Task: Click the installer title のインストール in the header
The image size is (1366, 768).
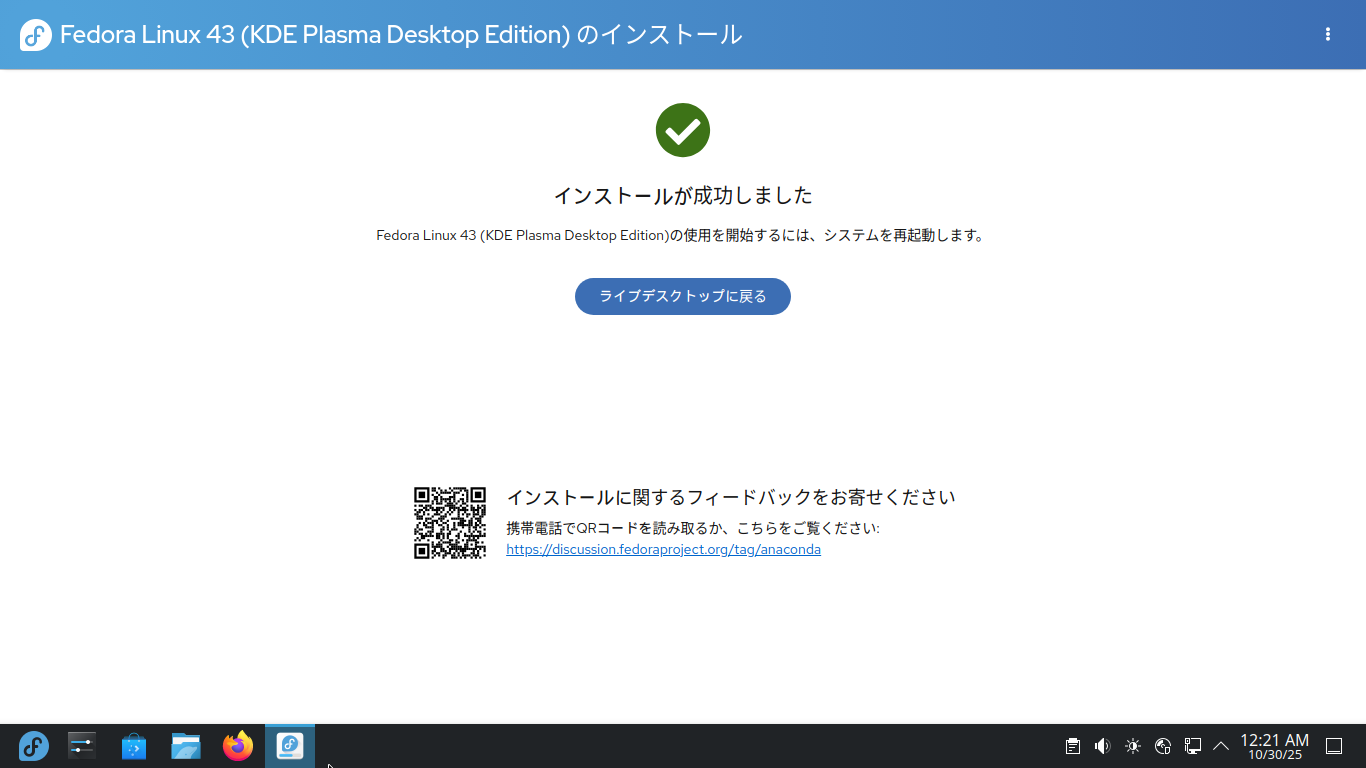Action: pyautogui.click(x=660, y=35)
